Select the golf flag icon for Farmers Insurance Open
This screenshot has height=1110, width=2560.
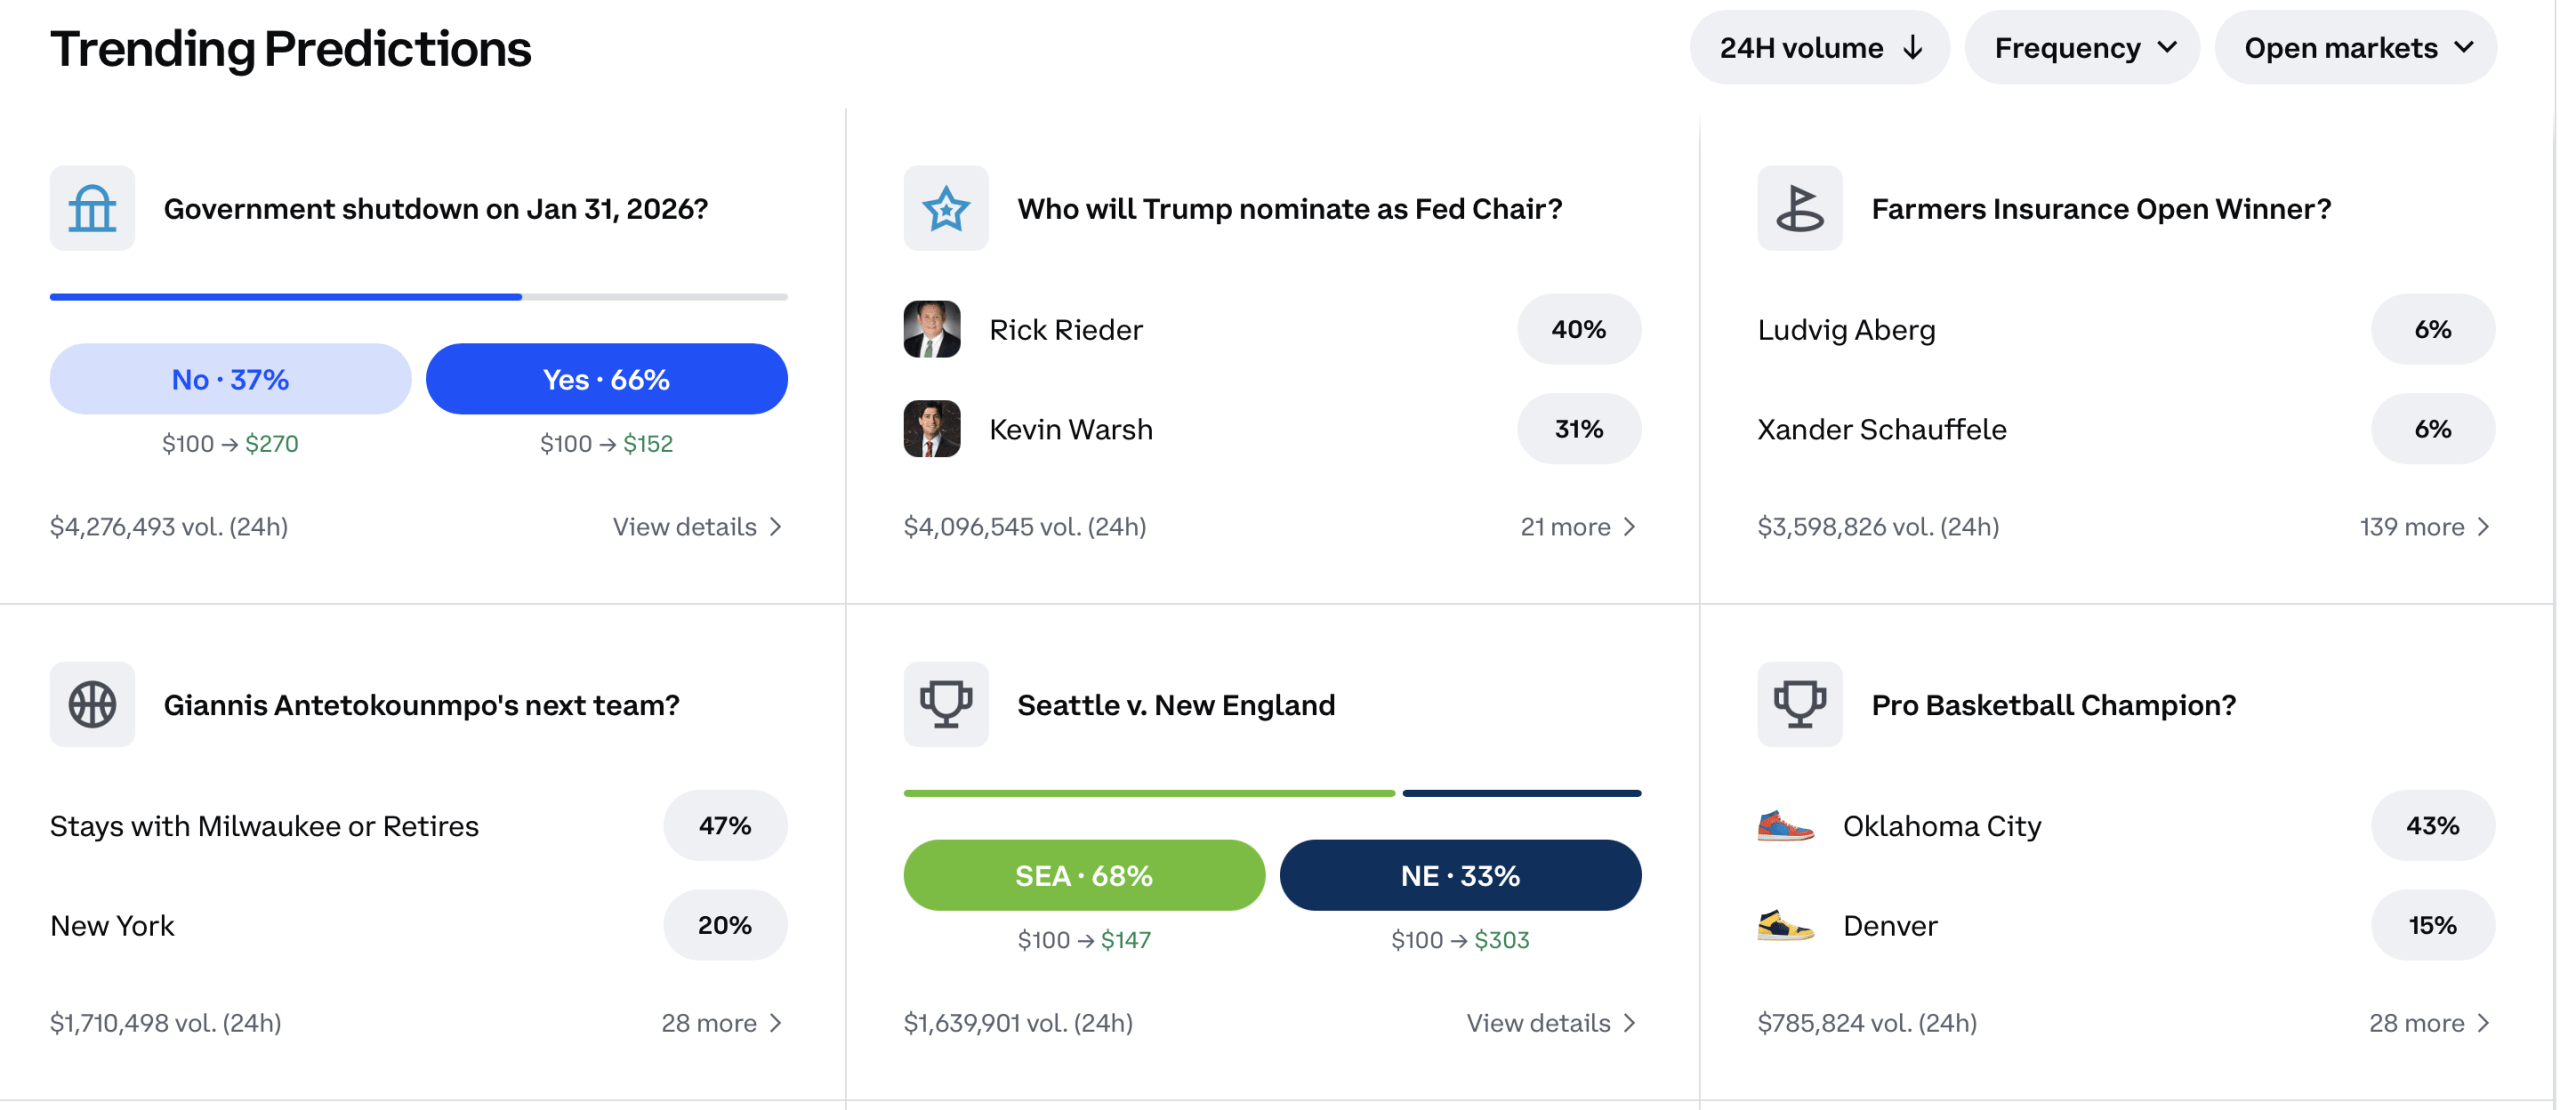pos(1799,208)
